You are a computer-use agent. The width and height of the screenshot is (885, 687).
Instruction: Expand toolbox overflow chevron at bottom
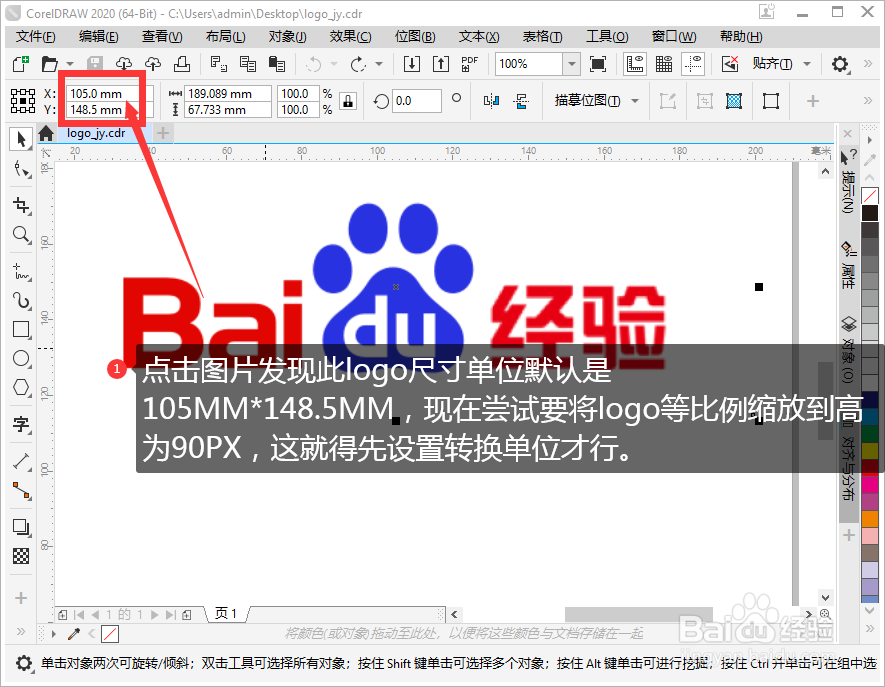point(21,631)
